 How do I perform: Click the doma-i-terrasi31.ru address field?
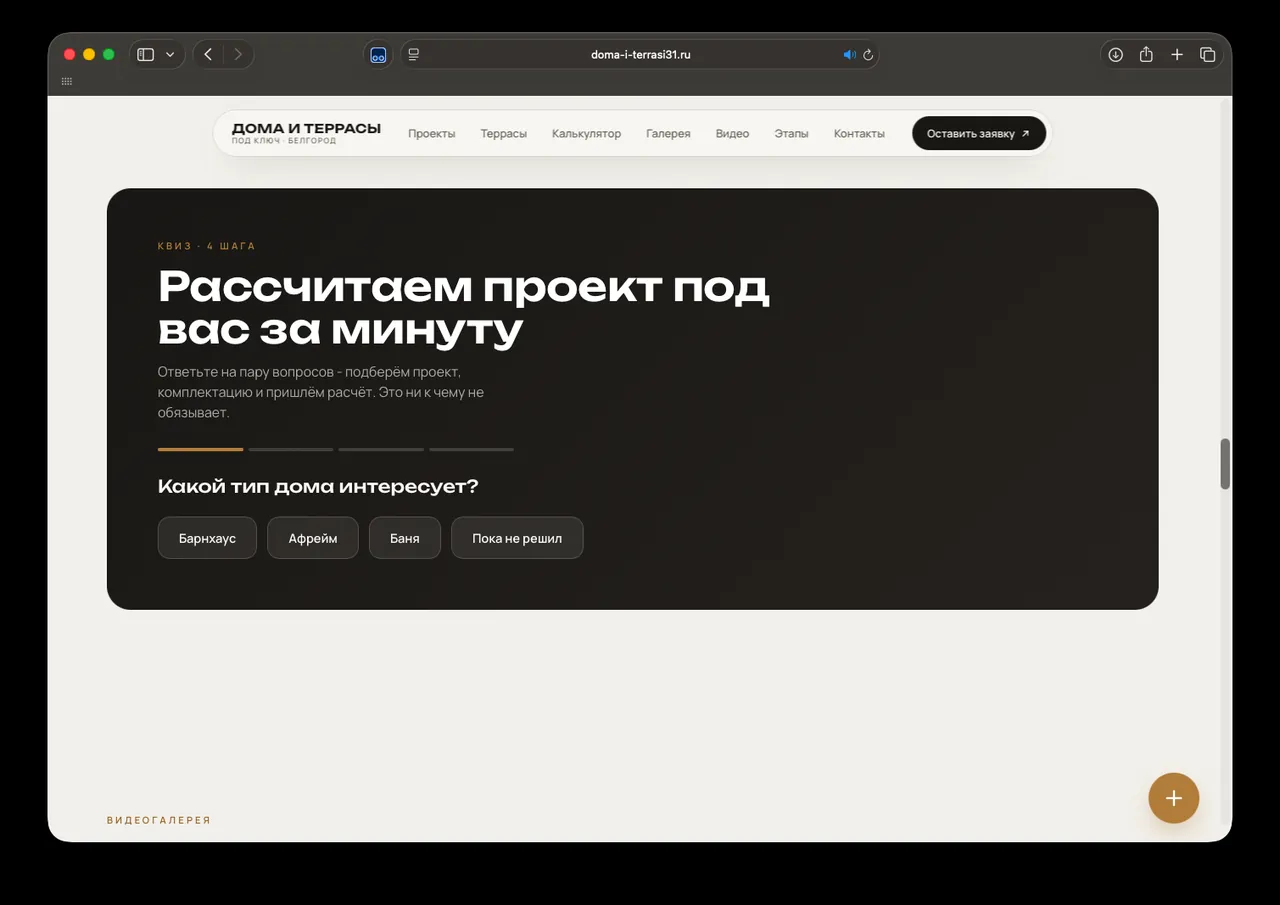coord(640,55)
